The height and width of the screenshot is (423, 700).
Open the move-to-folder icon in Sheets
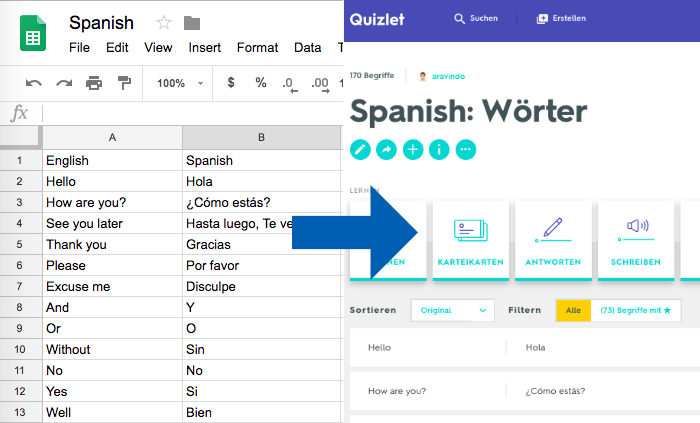tap(192, 23)
